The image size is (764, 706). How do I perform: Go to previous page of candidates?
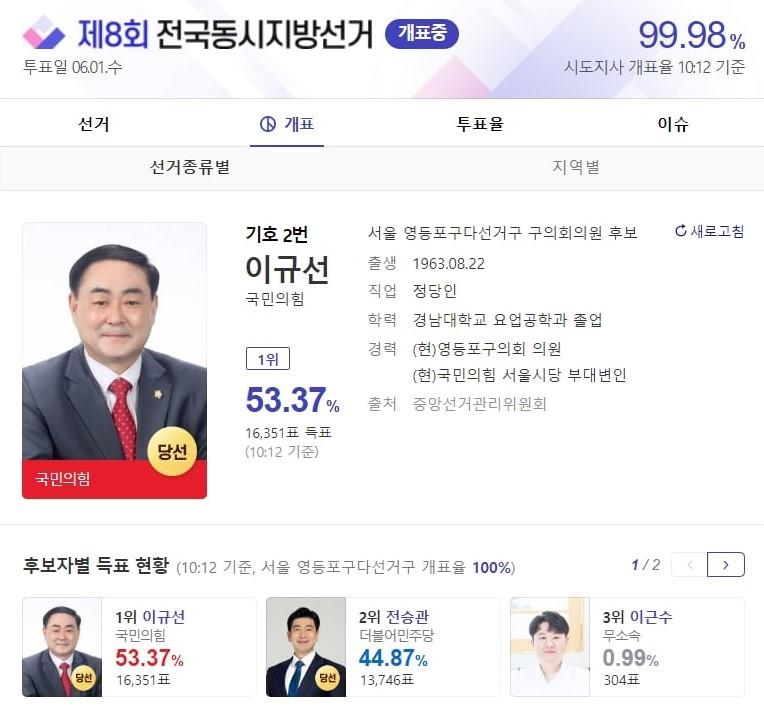[689, 565]
